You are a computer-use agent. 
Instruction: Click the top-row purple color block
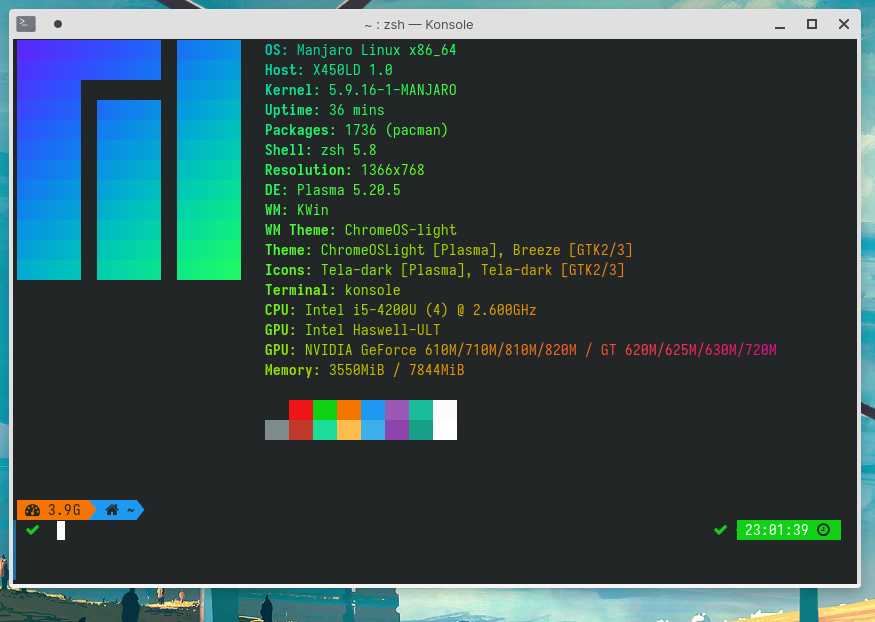coord(397,409)
